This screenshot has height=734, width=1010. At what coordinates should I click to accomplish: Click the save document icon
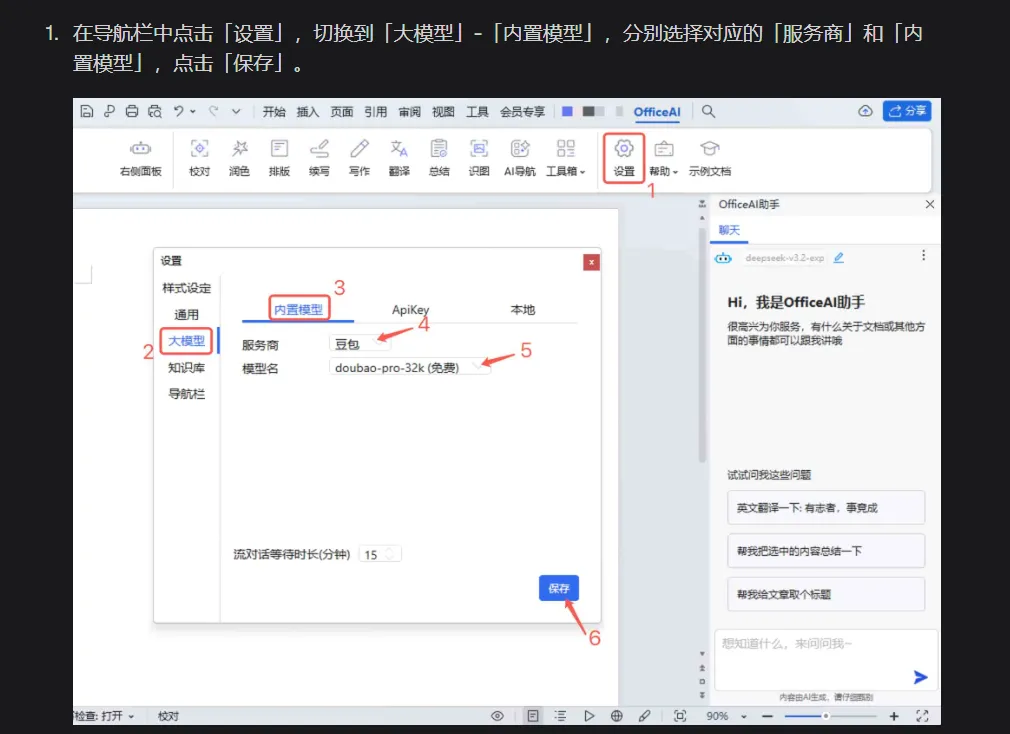[x=86, y=111]
